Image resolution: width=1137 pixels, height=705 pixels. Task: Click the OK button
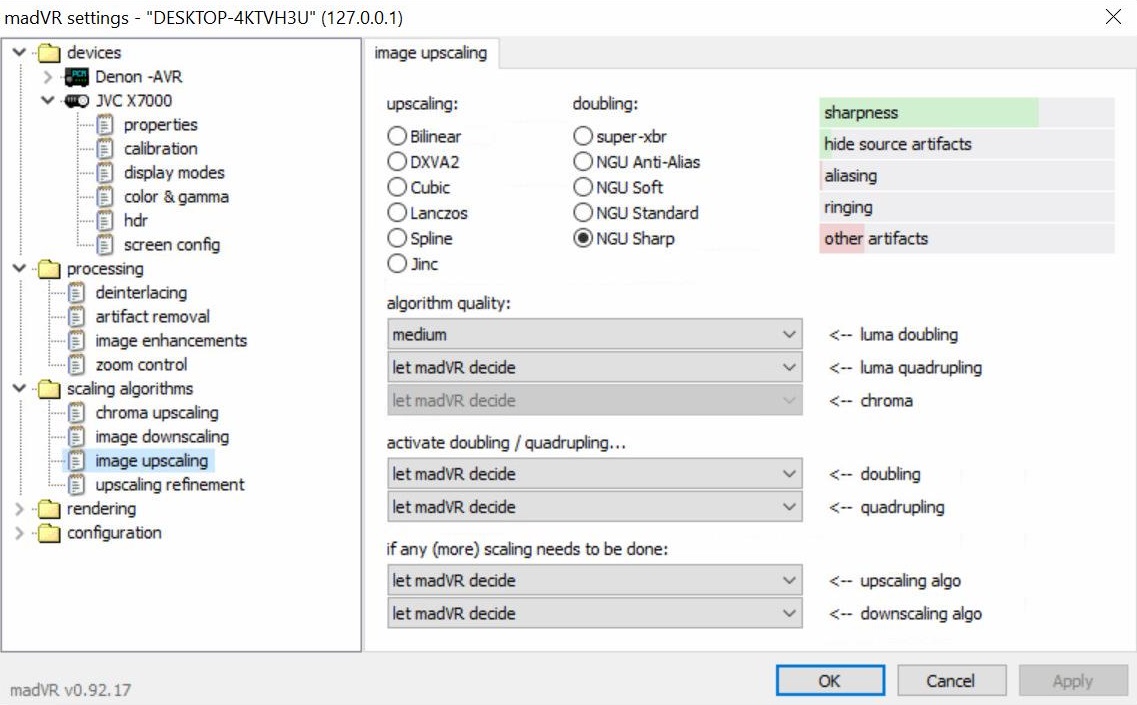830,681
